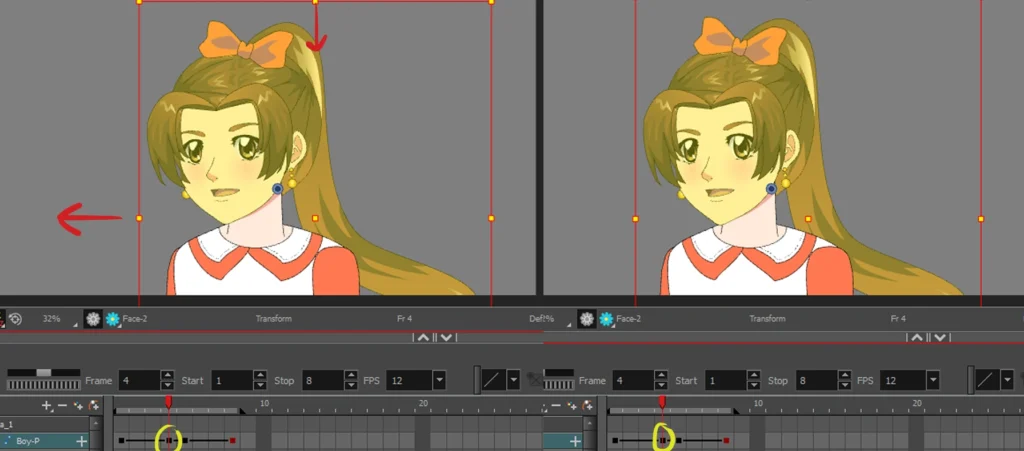1024x451 pixels.
Task: Click the white gear icon in left view
Action: [x=93, y=319]
